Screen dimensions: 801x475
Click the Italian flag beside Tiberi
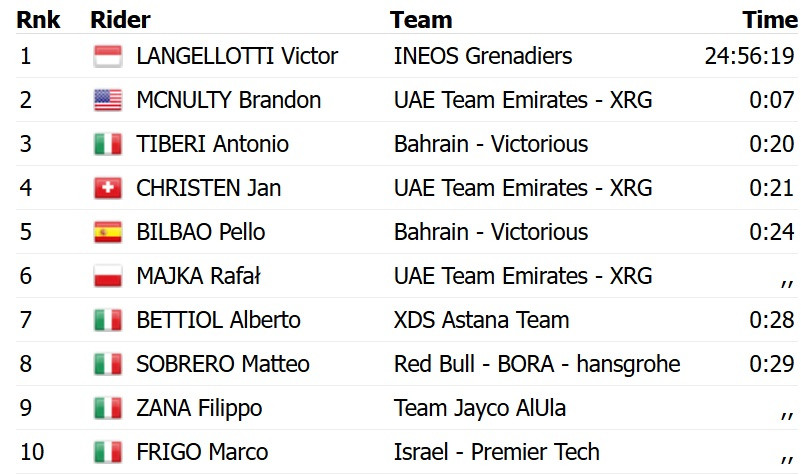pos(106,144)
